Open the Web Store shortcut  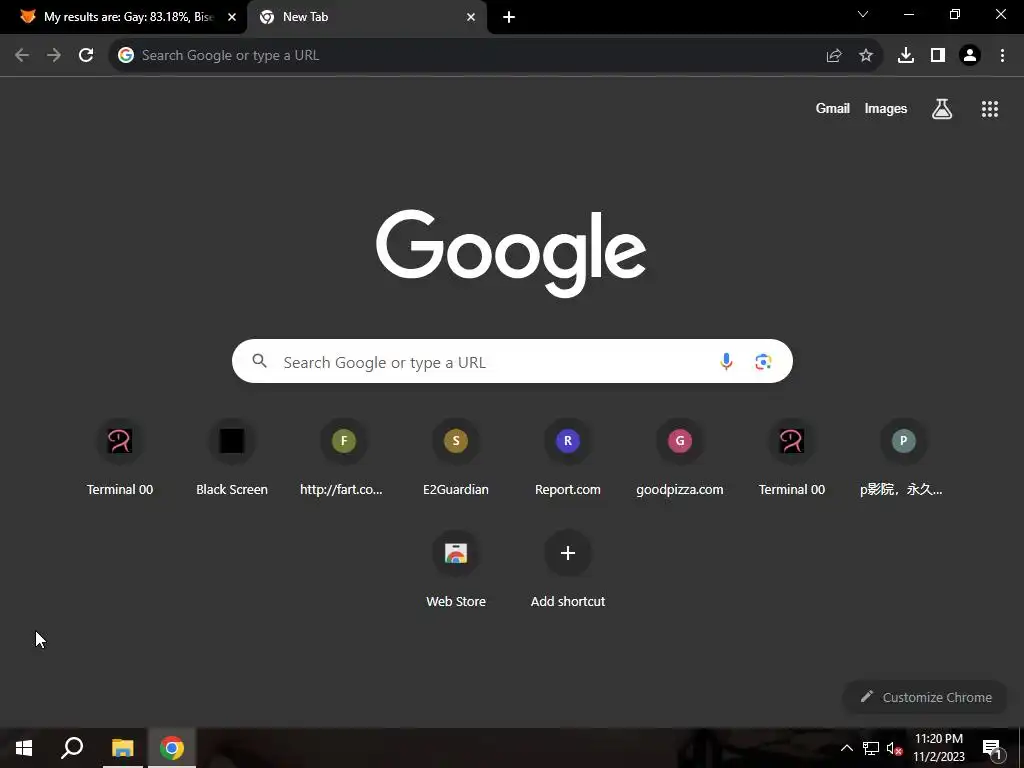[x=456, y=571]
